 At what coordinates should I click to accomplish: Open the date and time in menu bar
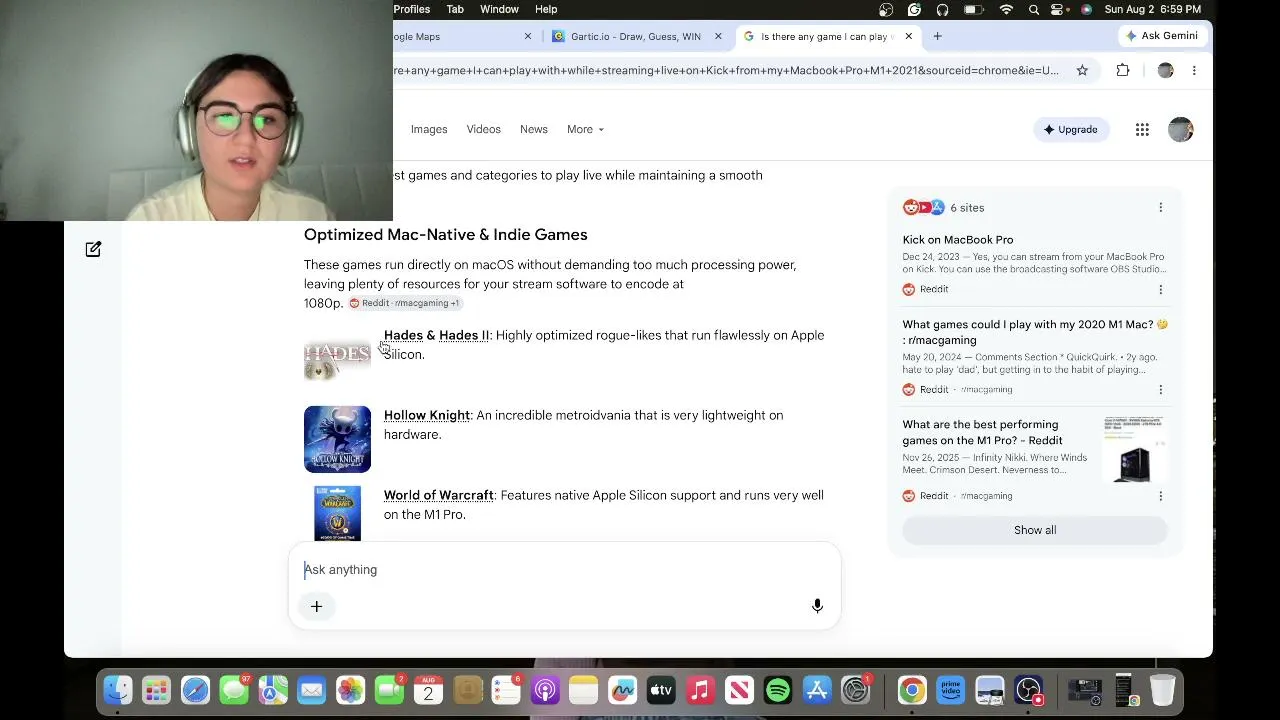tap(1152, 9)
